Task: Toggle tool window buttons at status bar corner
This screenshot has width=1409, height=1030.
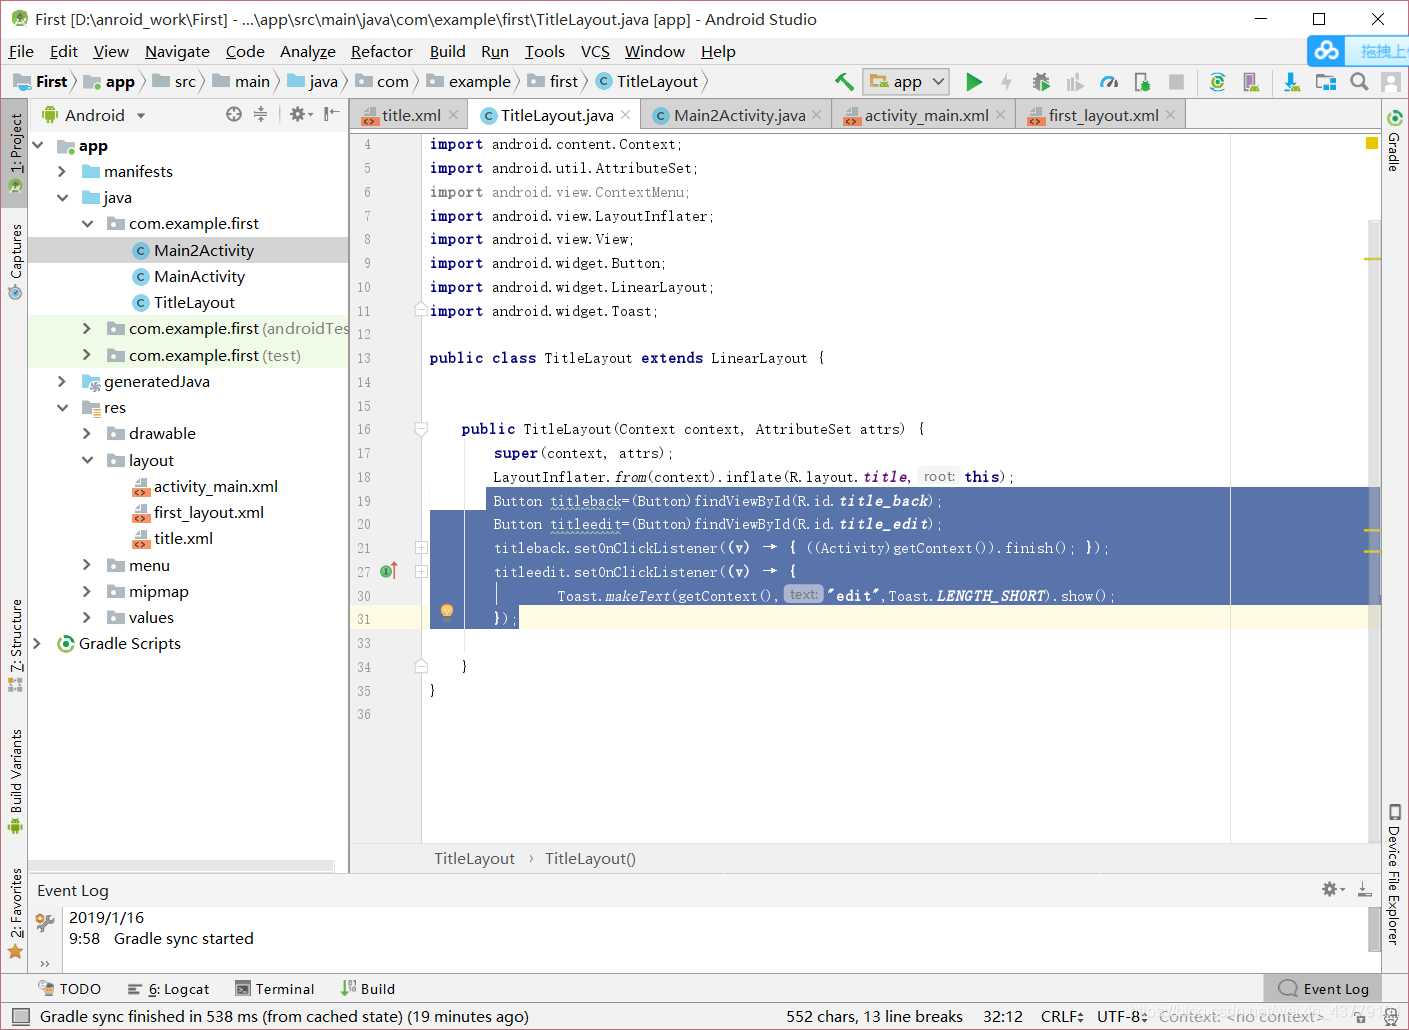Action: [21, 1016]
